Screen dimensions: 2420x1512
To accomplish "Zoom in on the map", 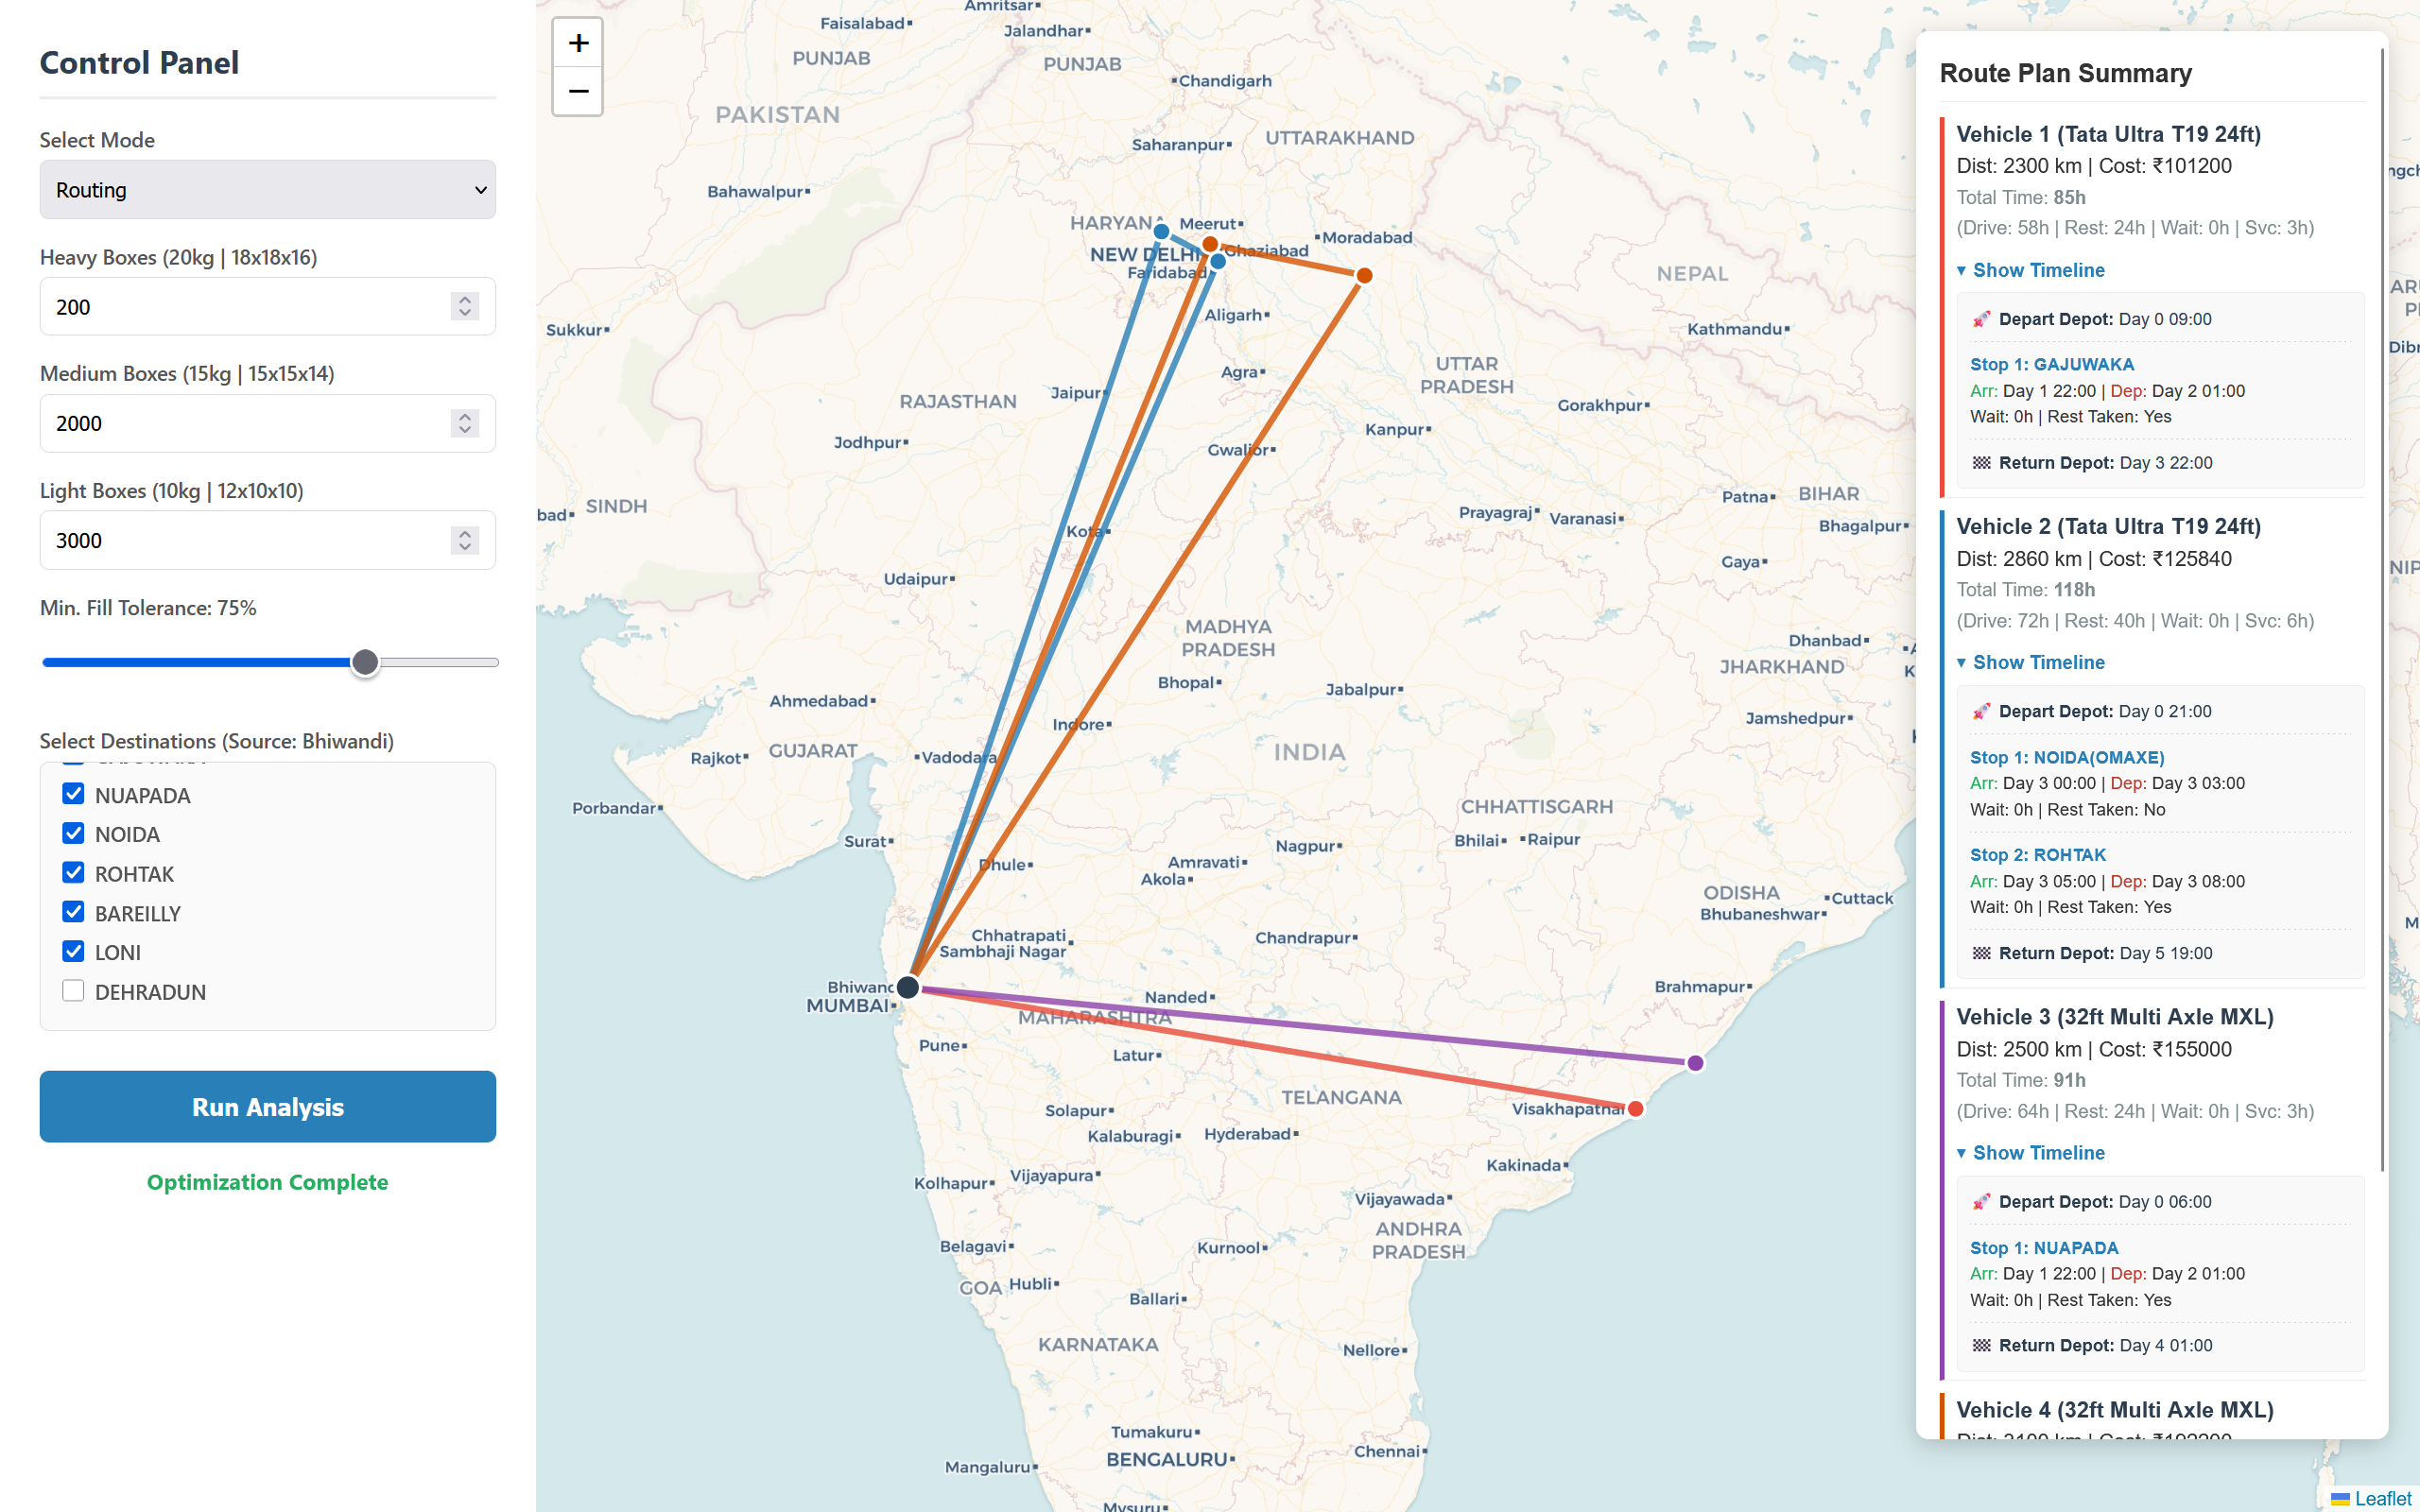I will pos(578,43).
